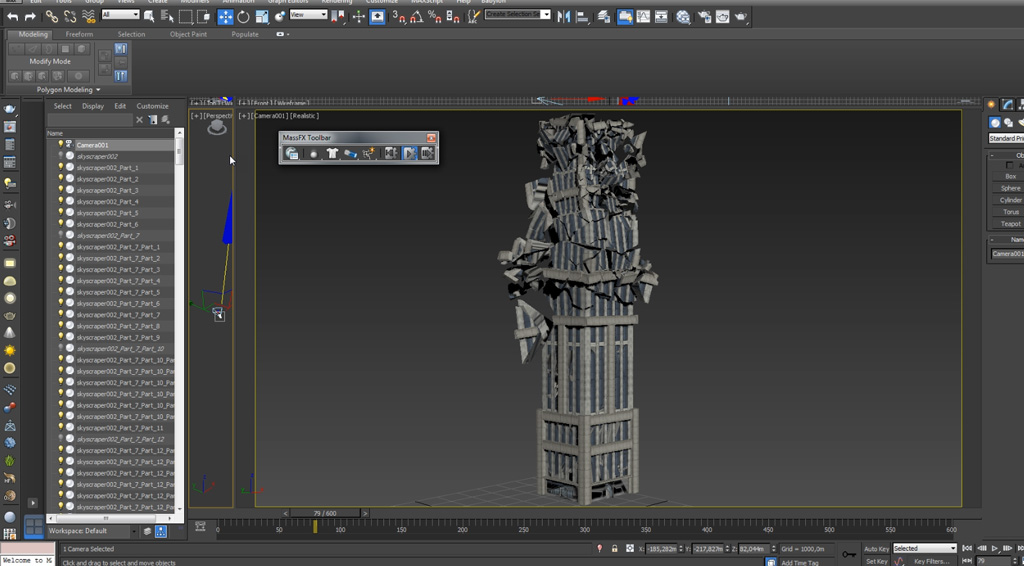Open the reference coordinate 'View' dropdown
This screenshot has height=566, width=1024.
pos(308,15)
